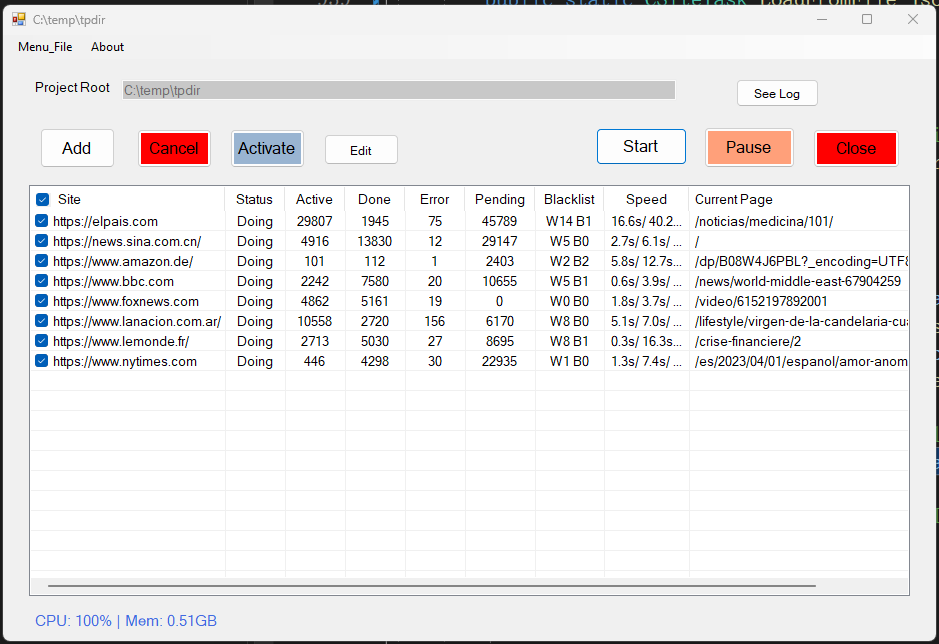Click Done value 5030
The image size is (939, 644).
(x=375, y=341)
